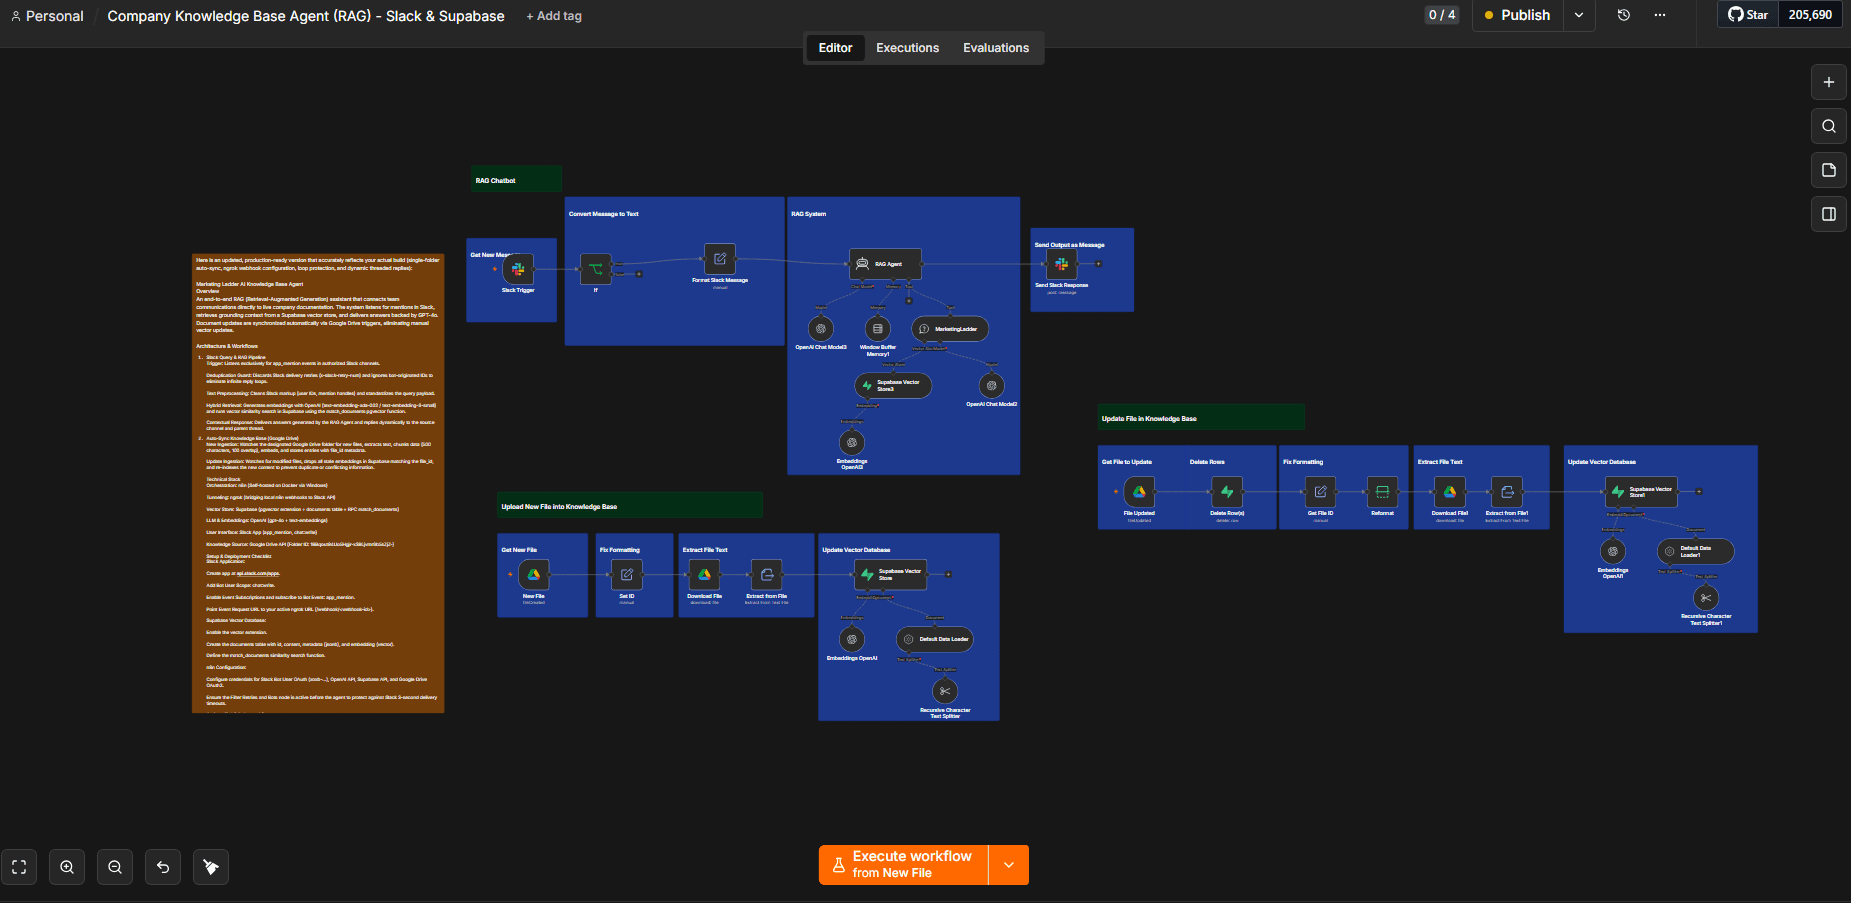Expand the Publish dropdown arrow
The image size is (1851, 903).
1579,15
